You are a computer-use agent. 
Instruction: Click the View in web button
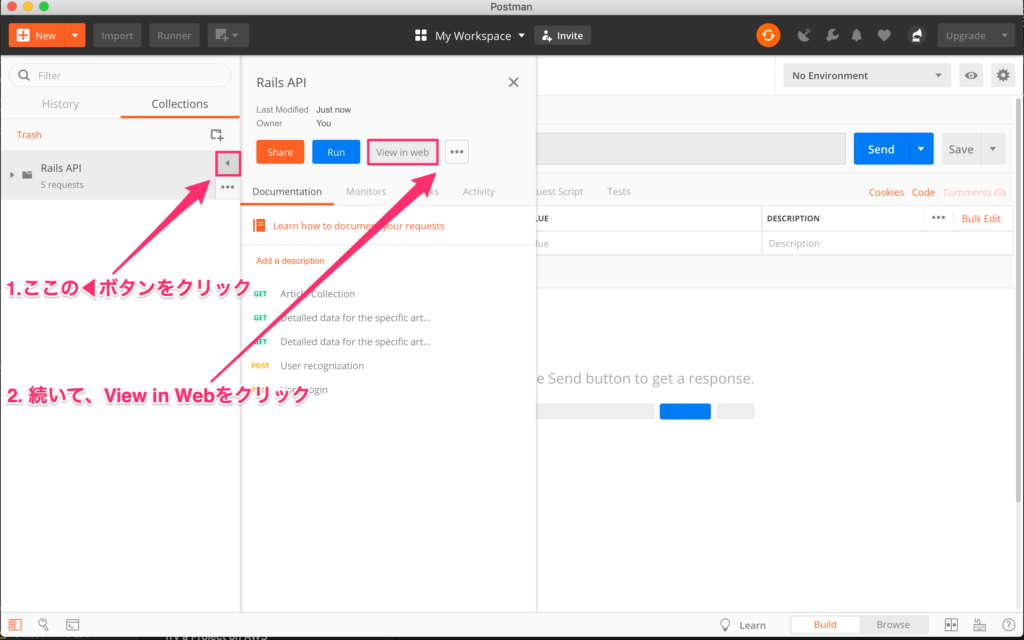pos(402,152)
